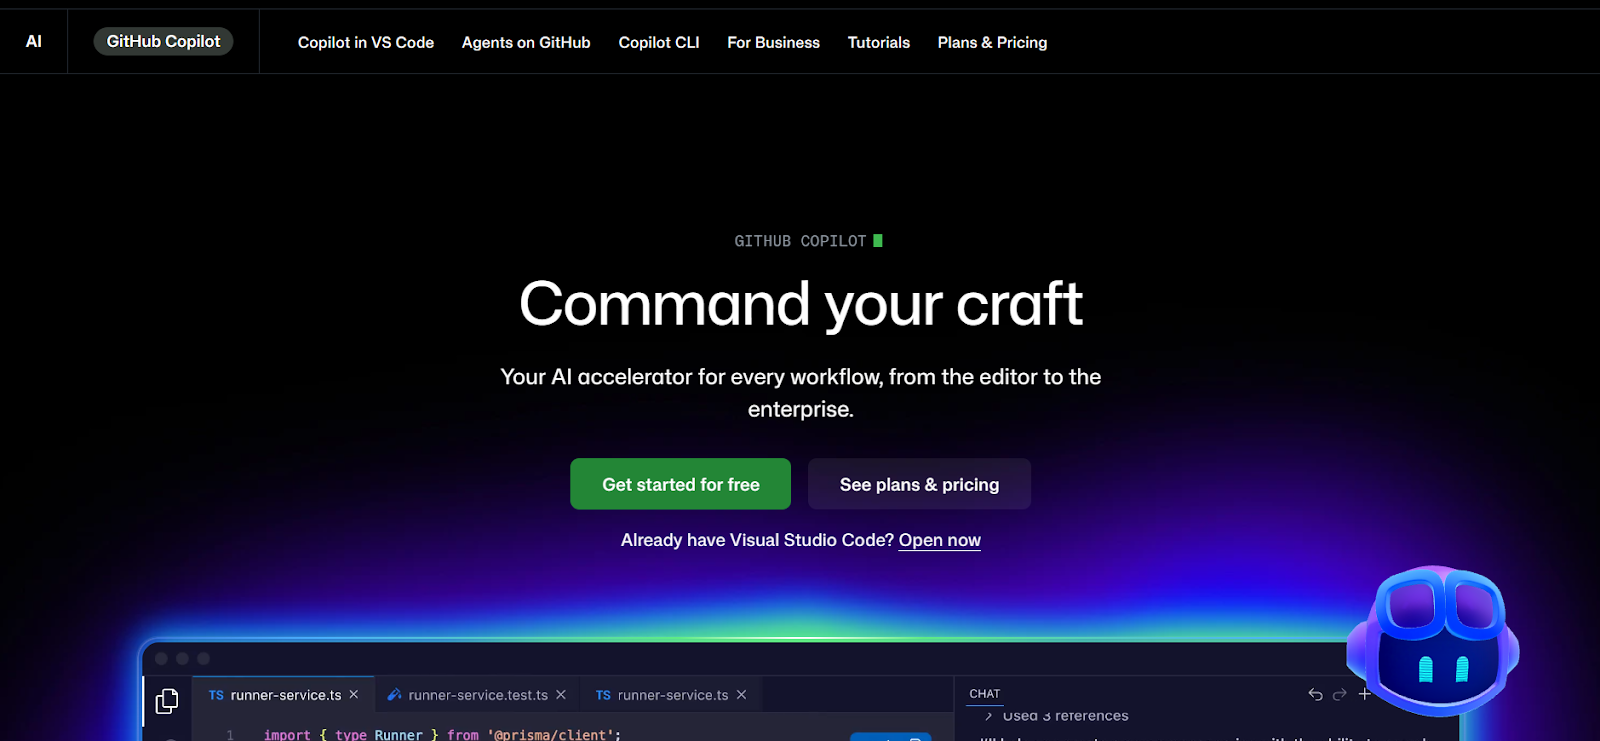Click the 'GitHub Copilot' pill in header
1600x741 pixels.
[163, 41]
